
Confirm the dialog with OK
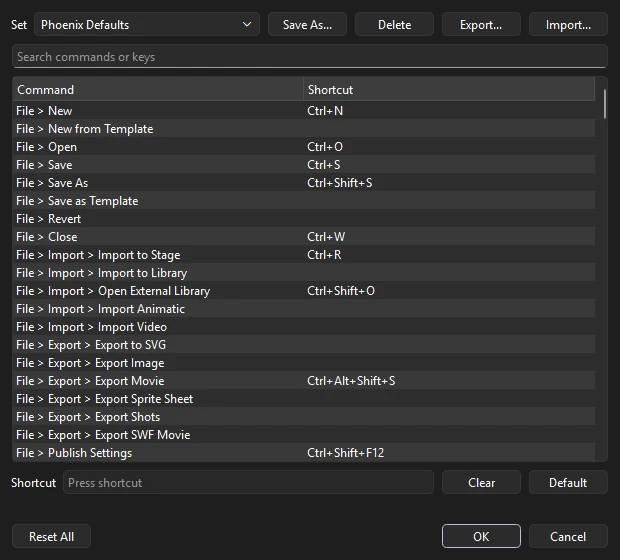point(481,536)
